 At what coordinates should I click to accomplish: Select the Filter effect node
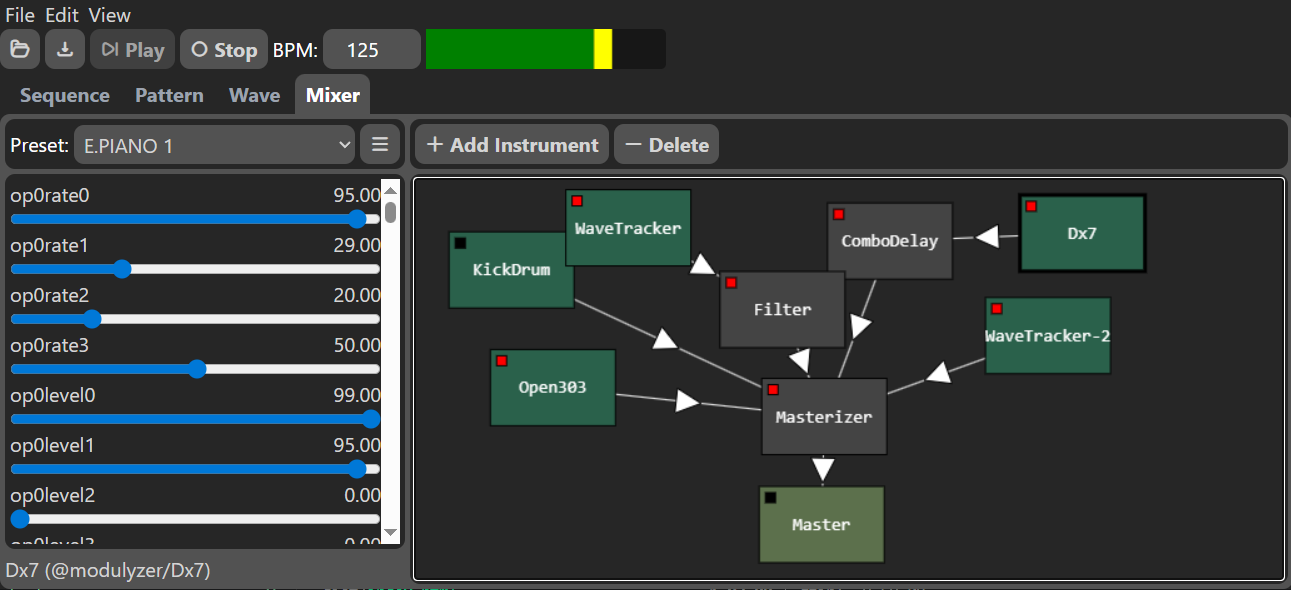coord(782,310)
